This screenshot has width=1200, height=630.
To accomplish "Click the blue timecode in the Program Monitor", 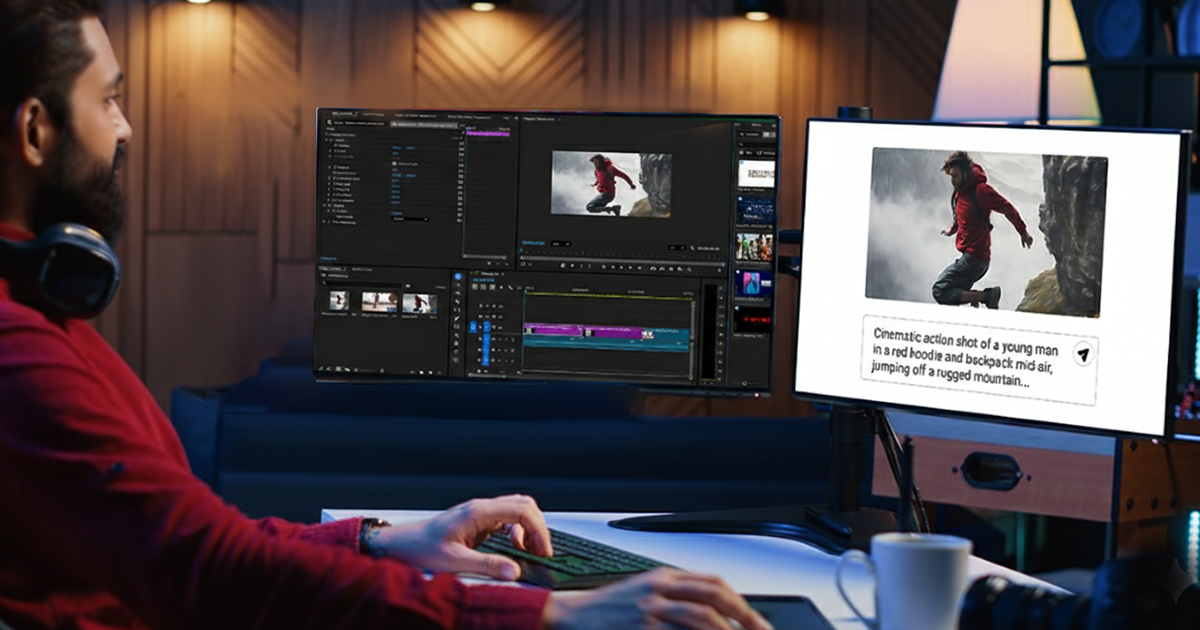I will point(534,242).
